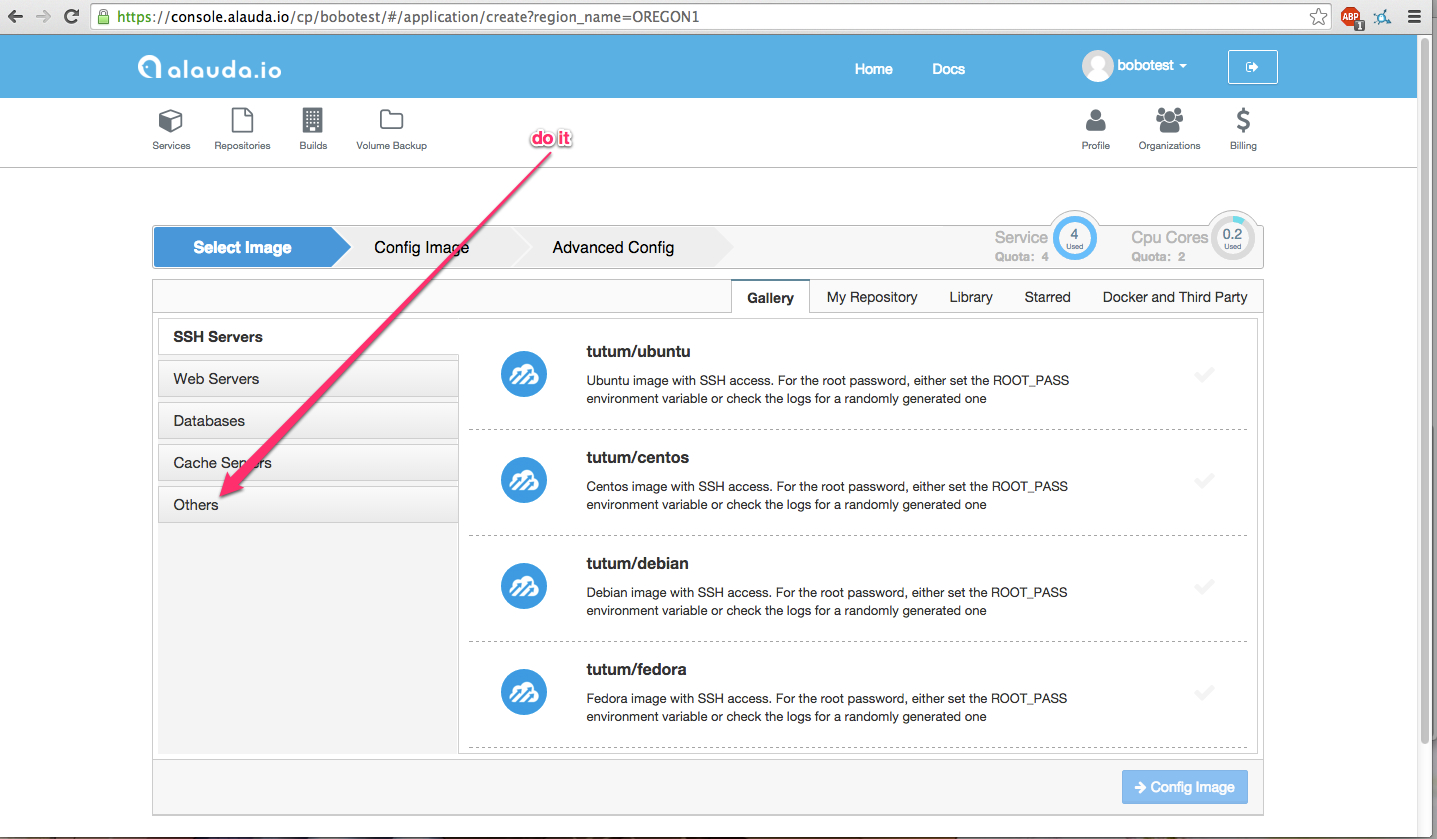Image resolution: width=1437 pixels, height=839 pixels.
Task: Reload the page with refresh icon
Action: tap(71, 17)
